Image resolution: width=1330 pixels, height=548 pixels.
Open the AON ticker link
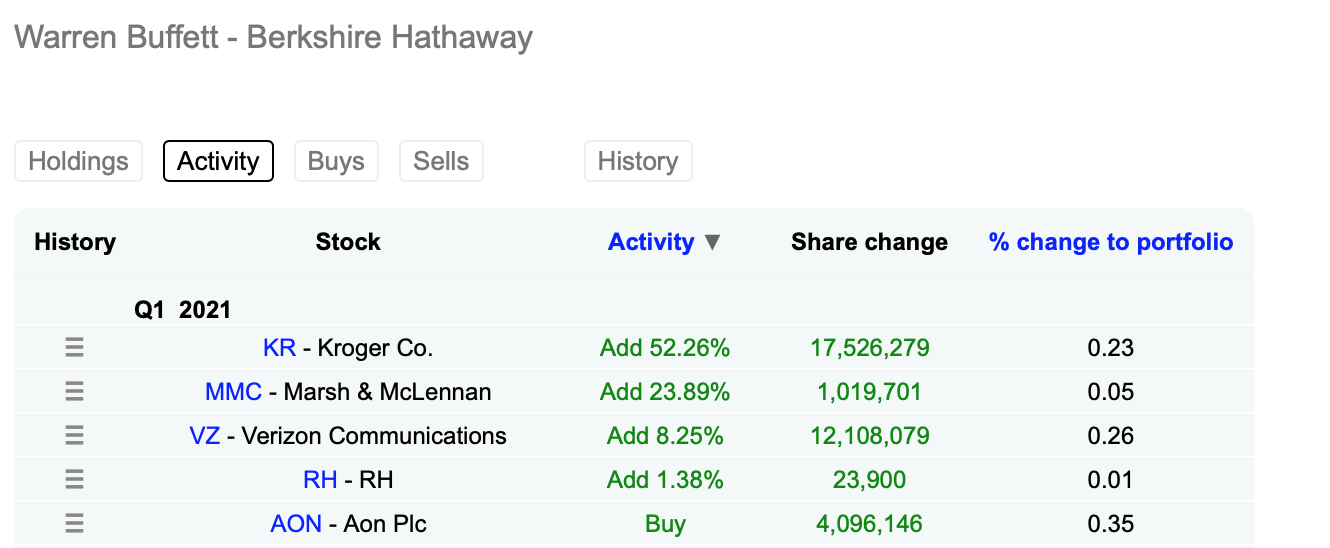click(x=296, y=524)
